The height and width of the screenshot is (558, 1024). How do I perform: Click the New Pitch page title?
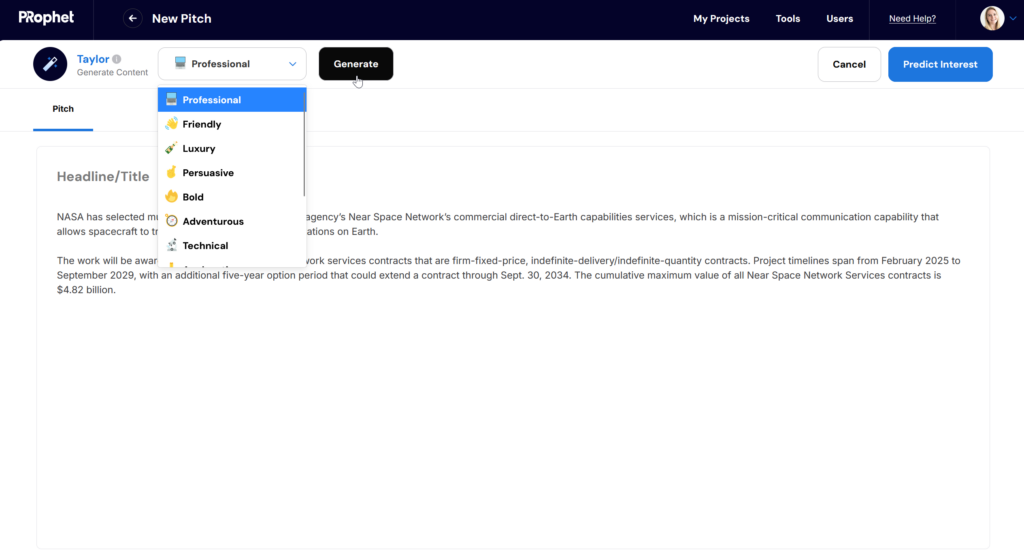pyautogui.click(x=182, y=18)
